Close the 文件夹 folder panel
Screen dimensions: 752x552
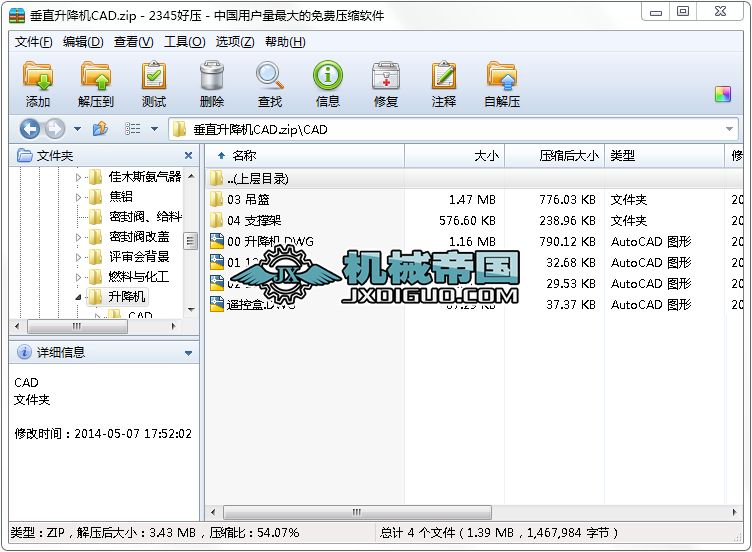tap(188, 155)
